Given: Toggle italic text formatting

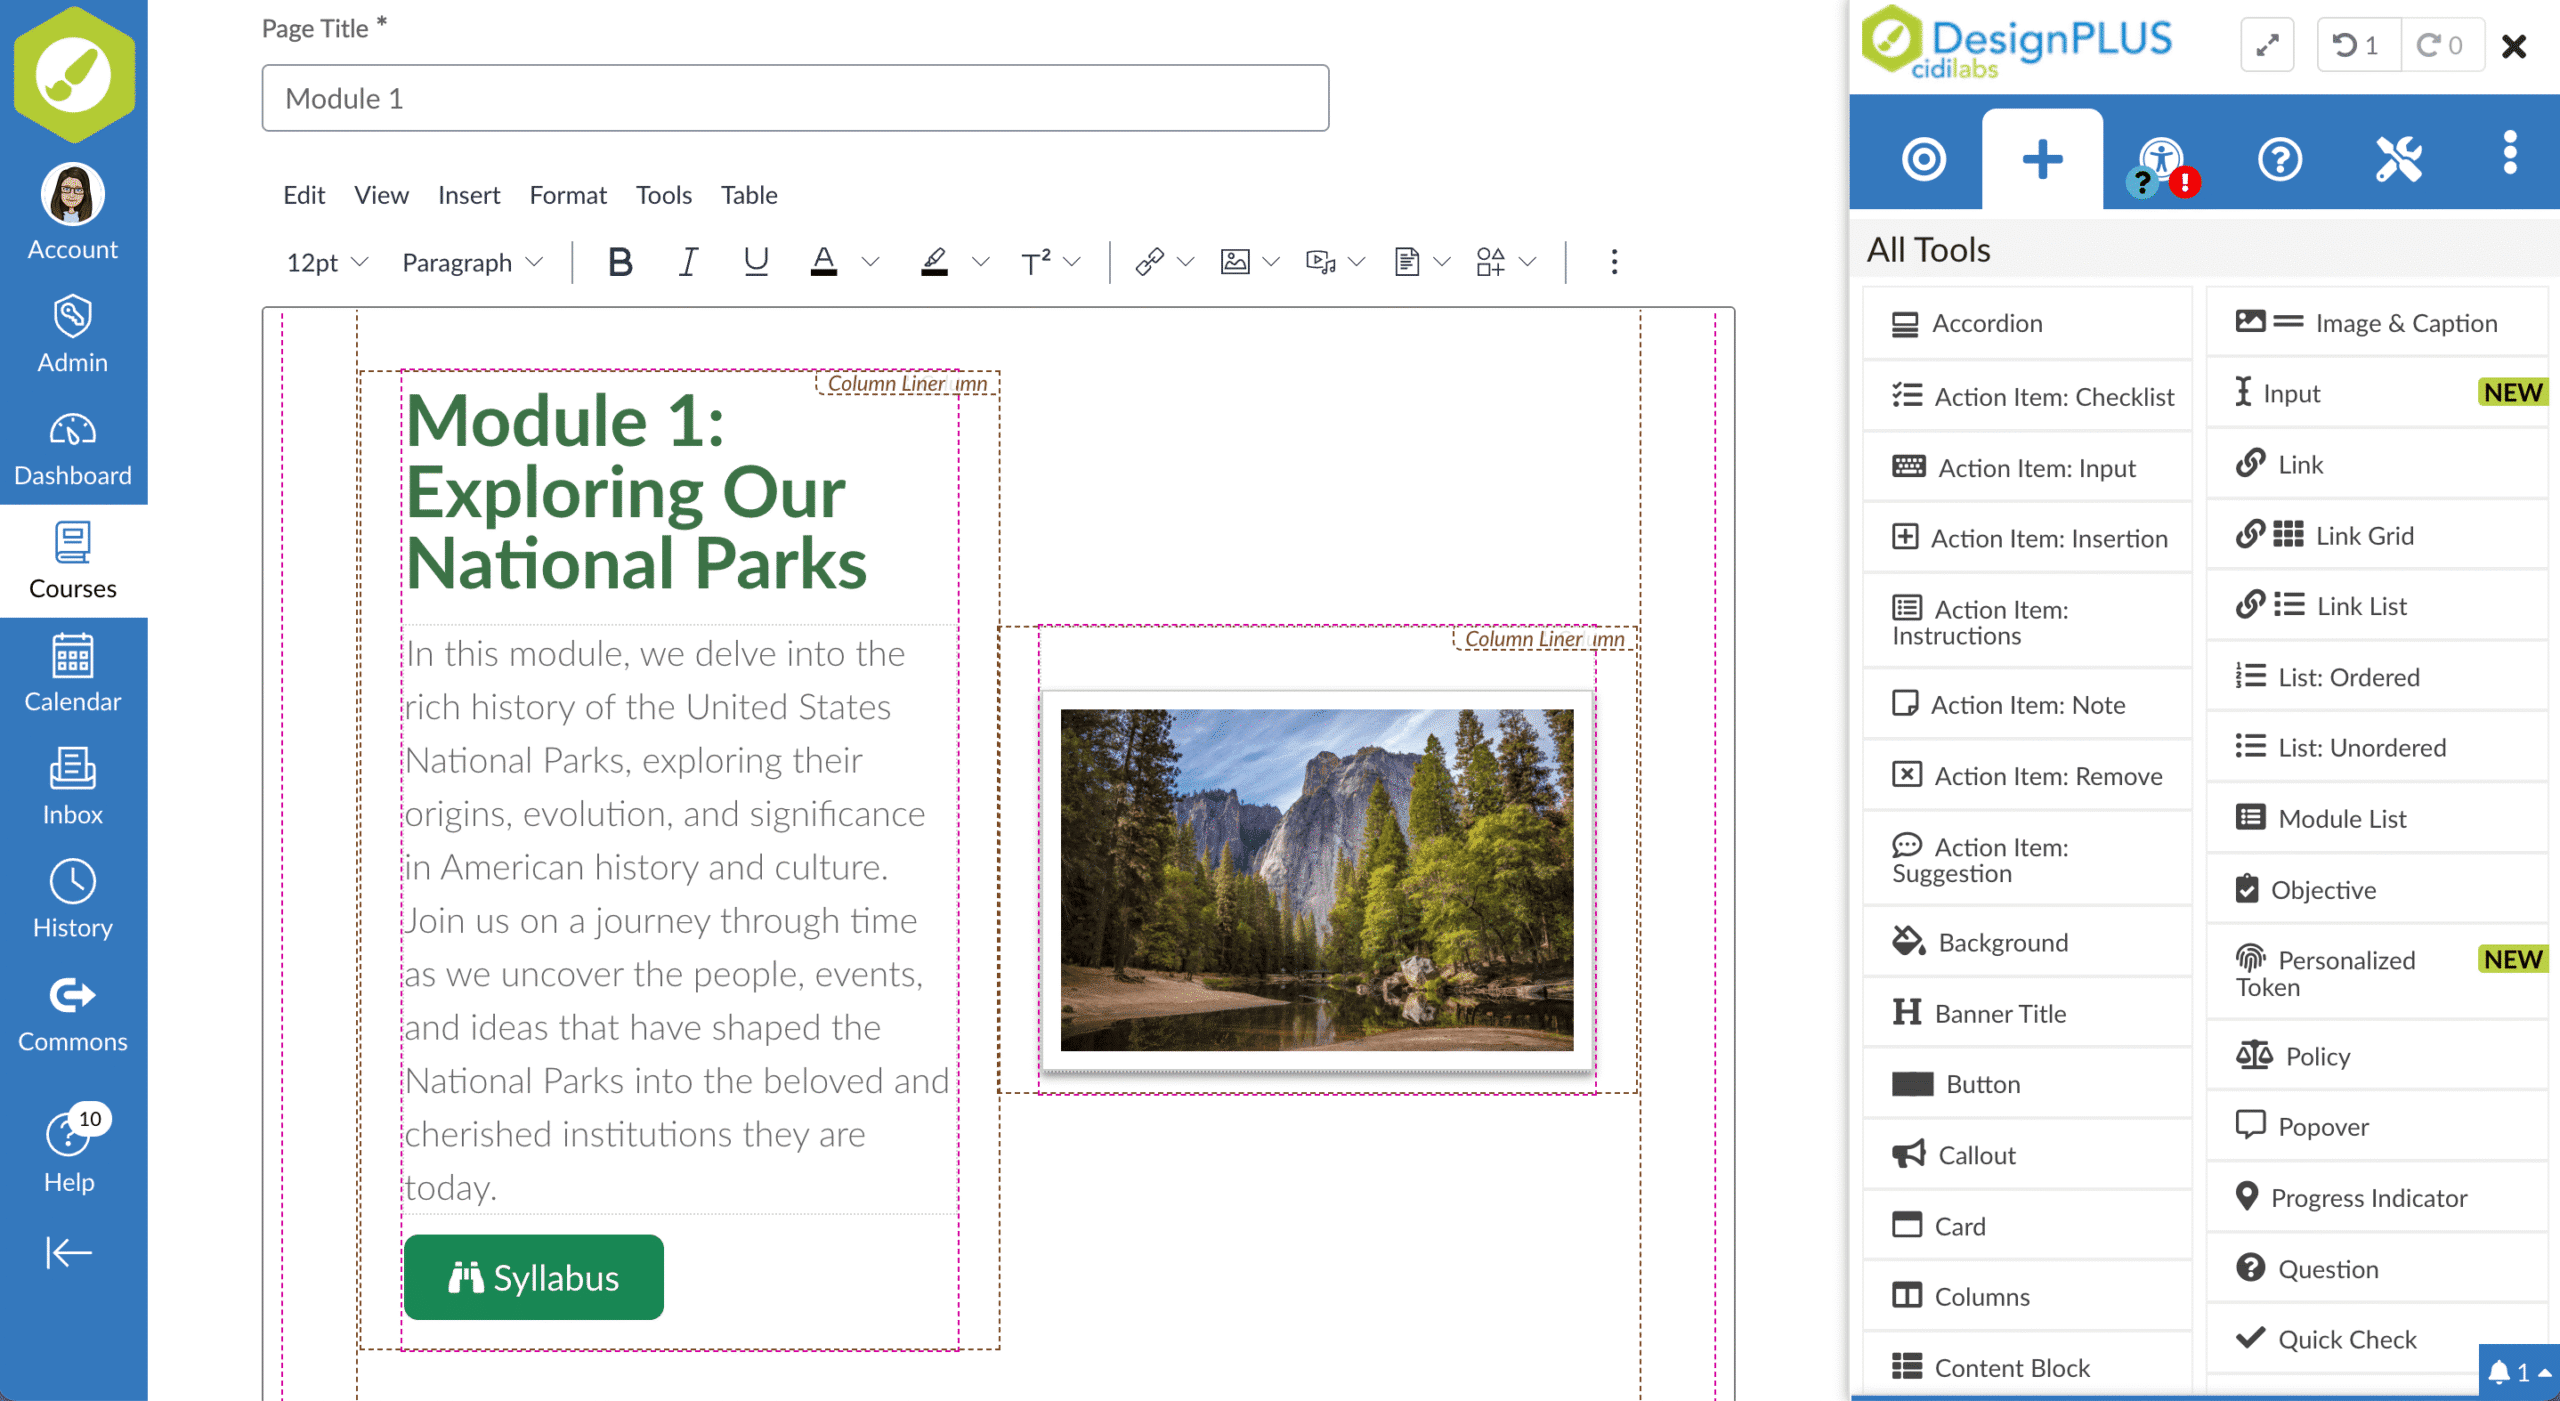Looking at the screenshot, I should coord(688,262).
